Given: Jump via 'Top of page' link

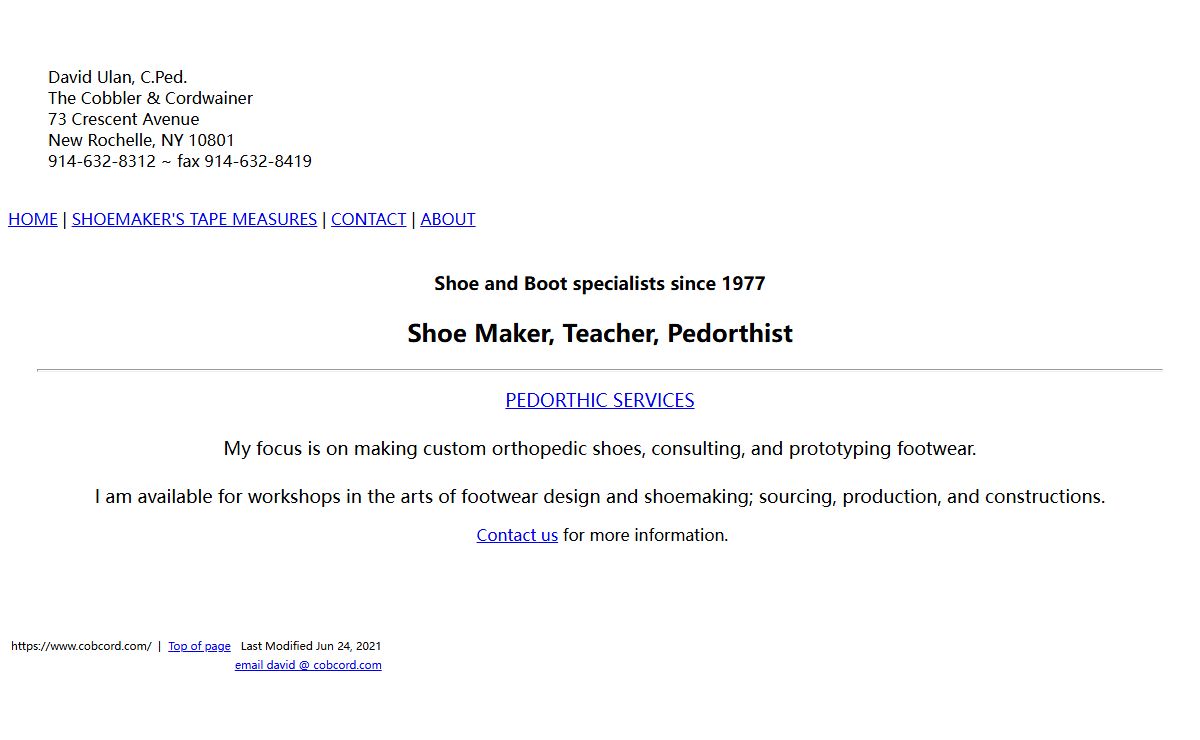Looking at the screenshot, I should coord(199,646).
